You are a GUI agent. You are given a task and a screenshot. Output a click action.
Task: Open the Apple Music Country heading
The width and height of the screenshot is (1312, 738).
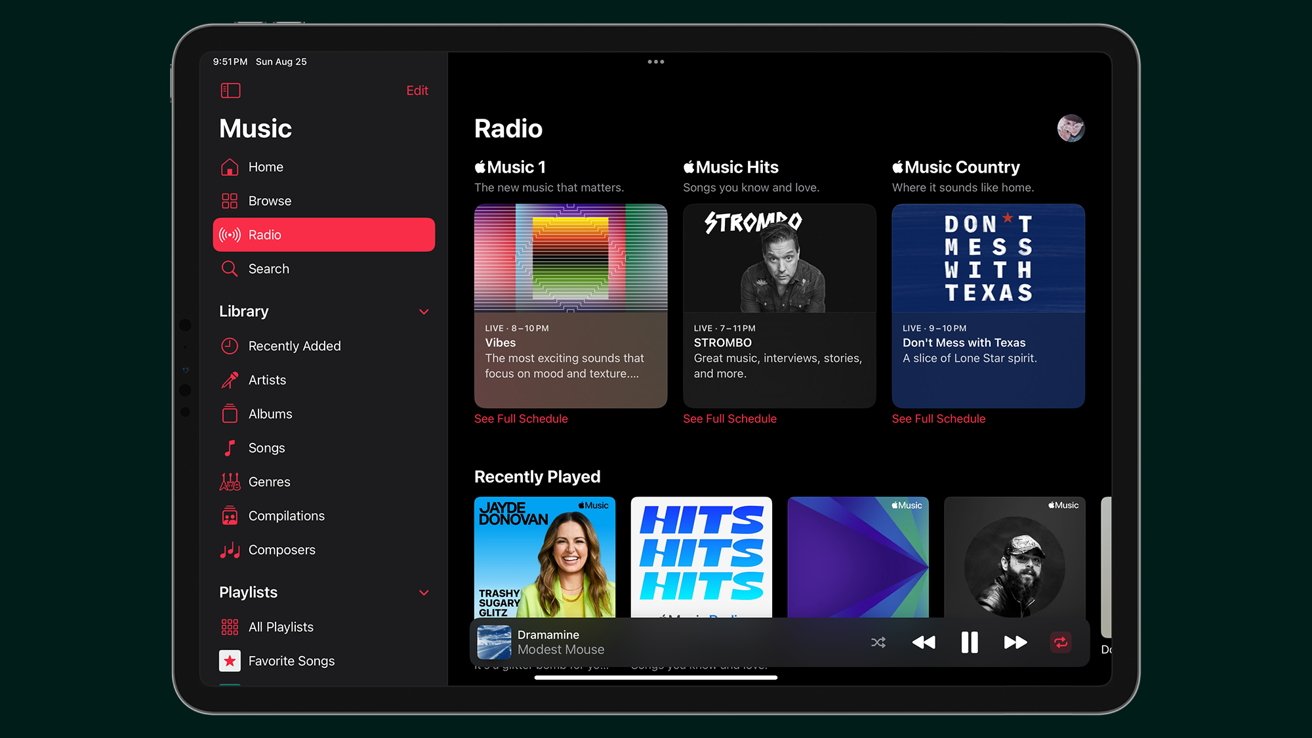[x=956, y=167]
